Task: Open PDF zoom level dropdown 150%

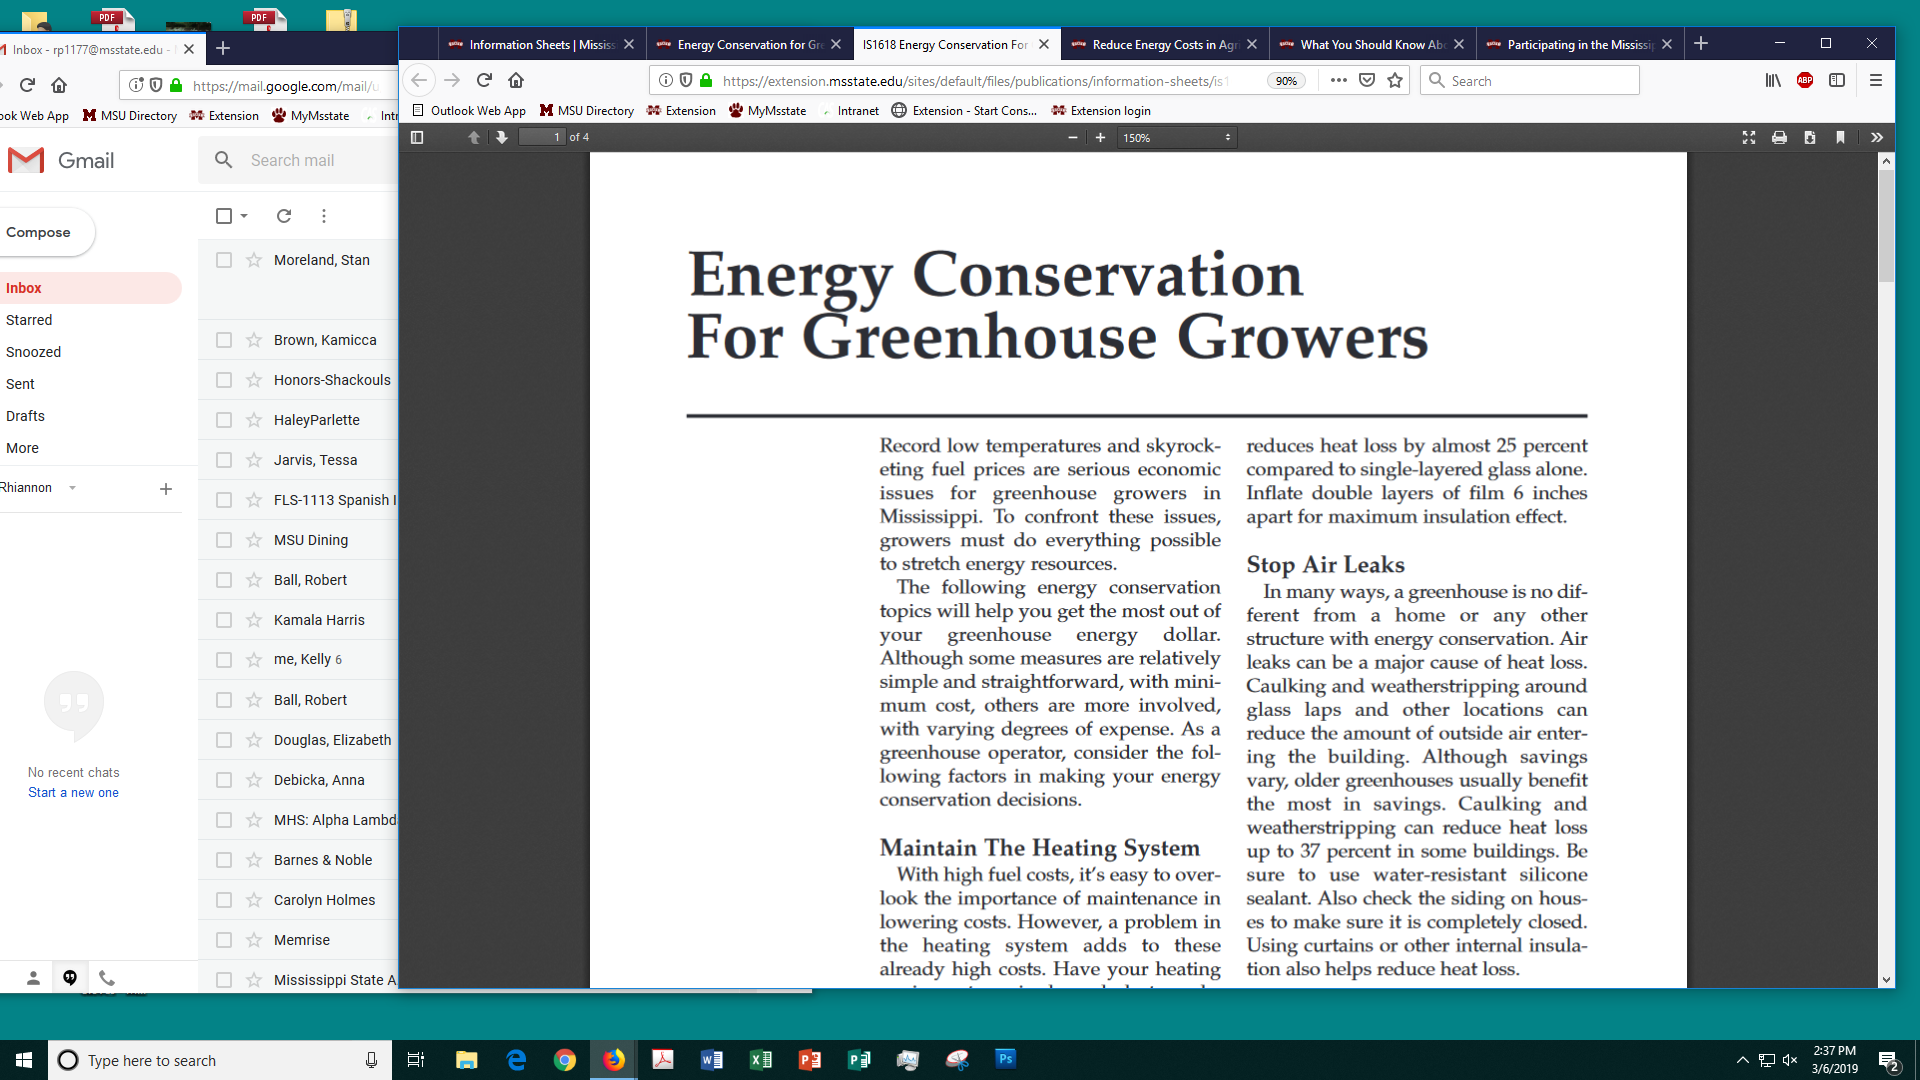Action: click(1177, 137)
